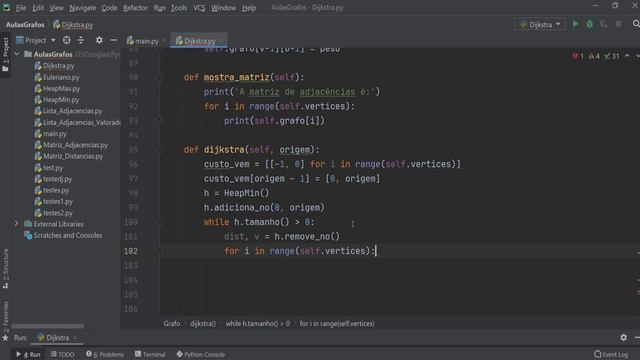Viewport: 640px width, 360px height.
Task: Open the Event Log
Action: click(x=611, y=354)
